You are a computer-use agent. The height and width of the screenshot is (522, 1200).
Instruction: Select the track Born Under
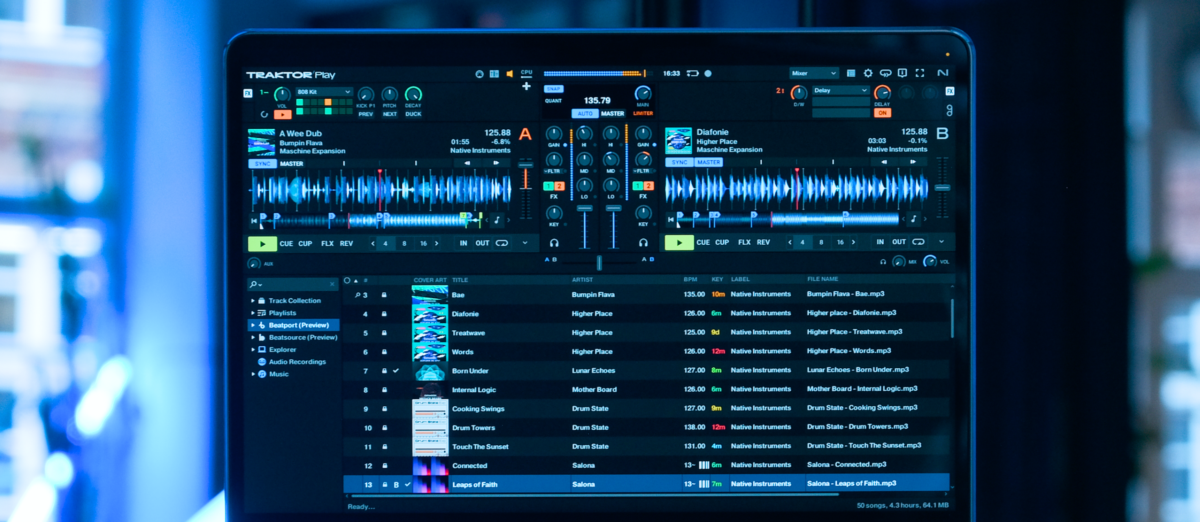470,370
